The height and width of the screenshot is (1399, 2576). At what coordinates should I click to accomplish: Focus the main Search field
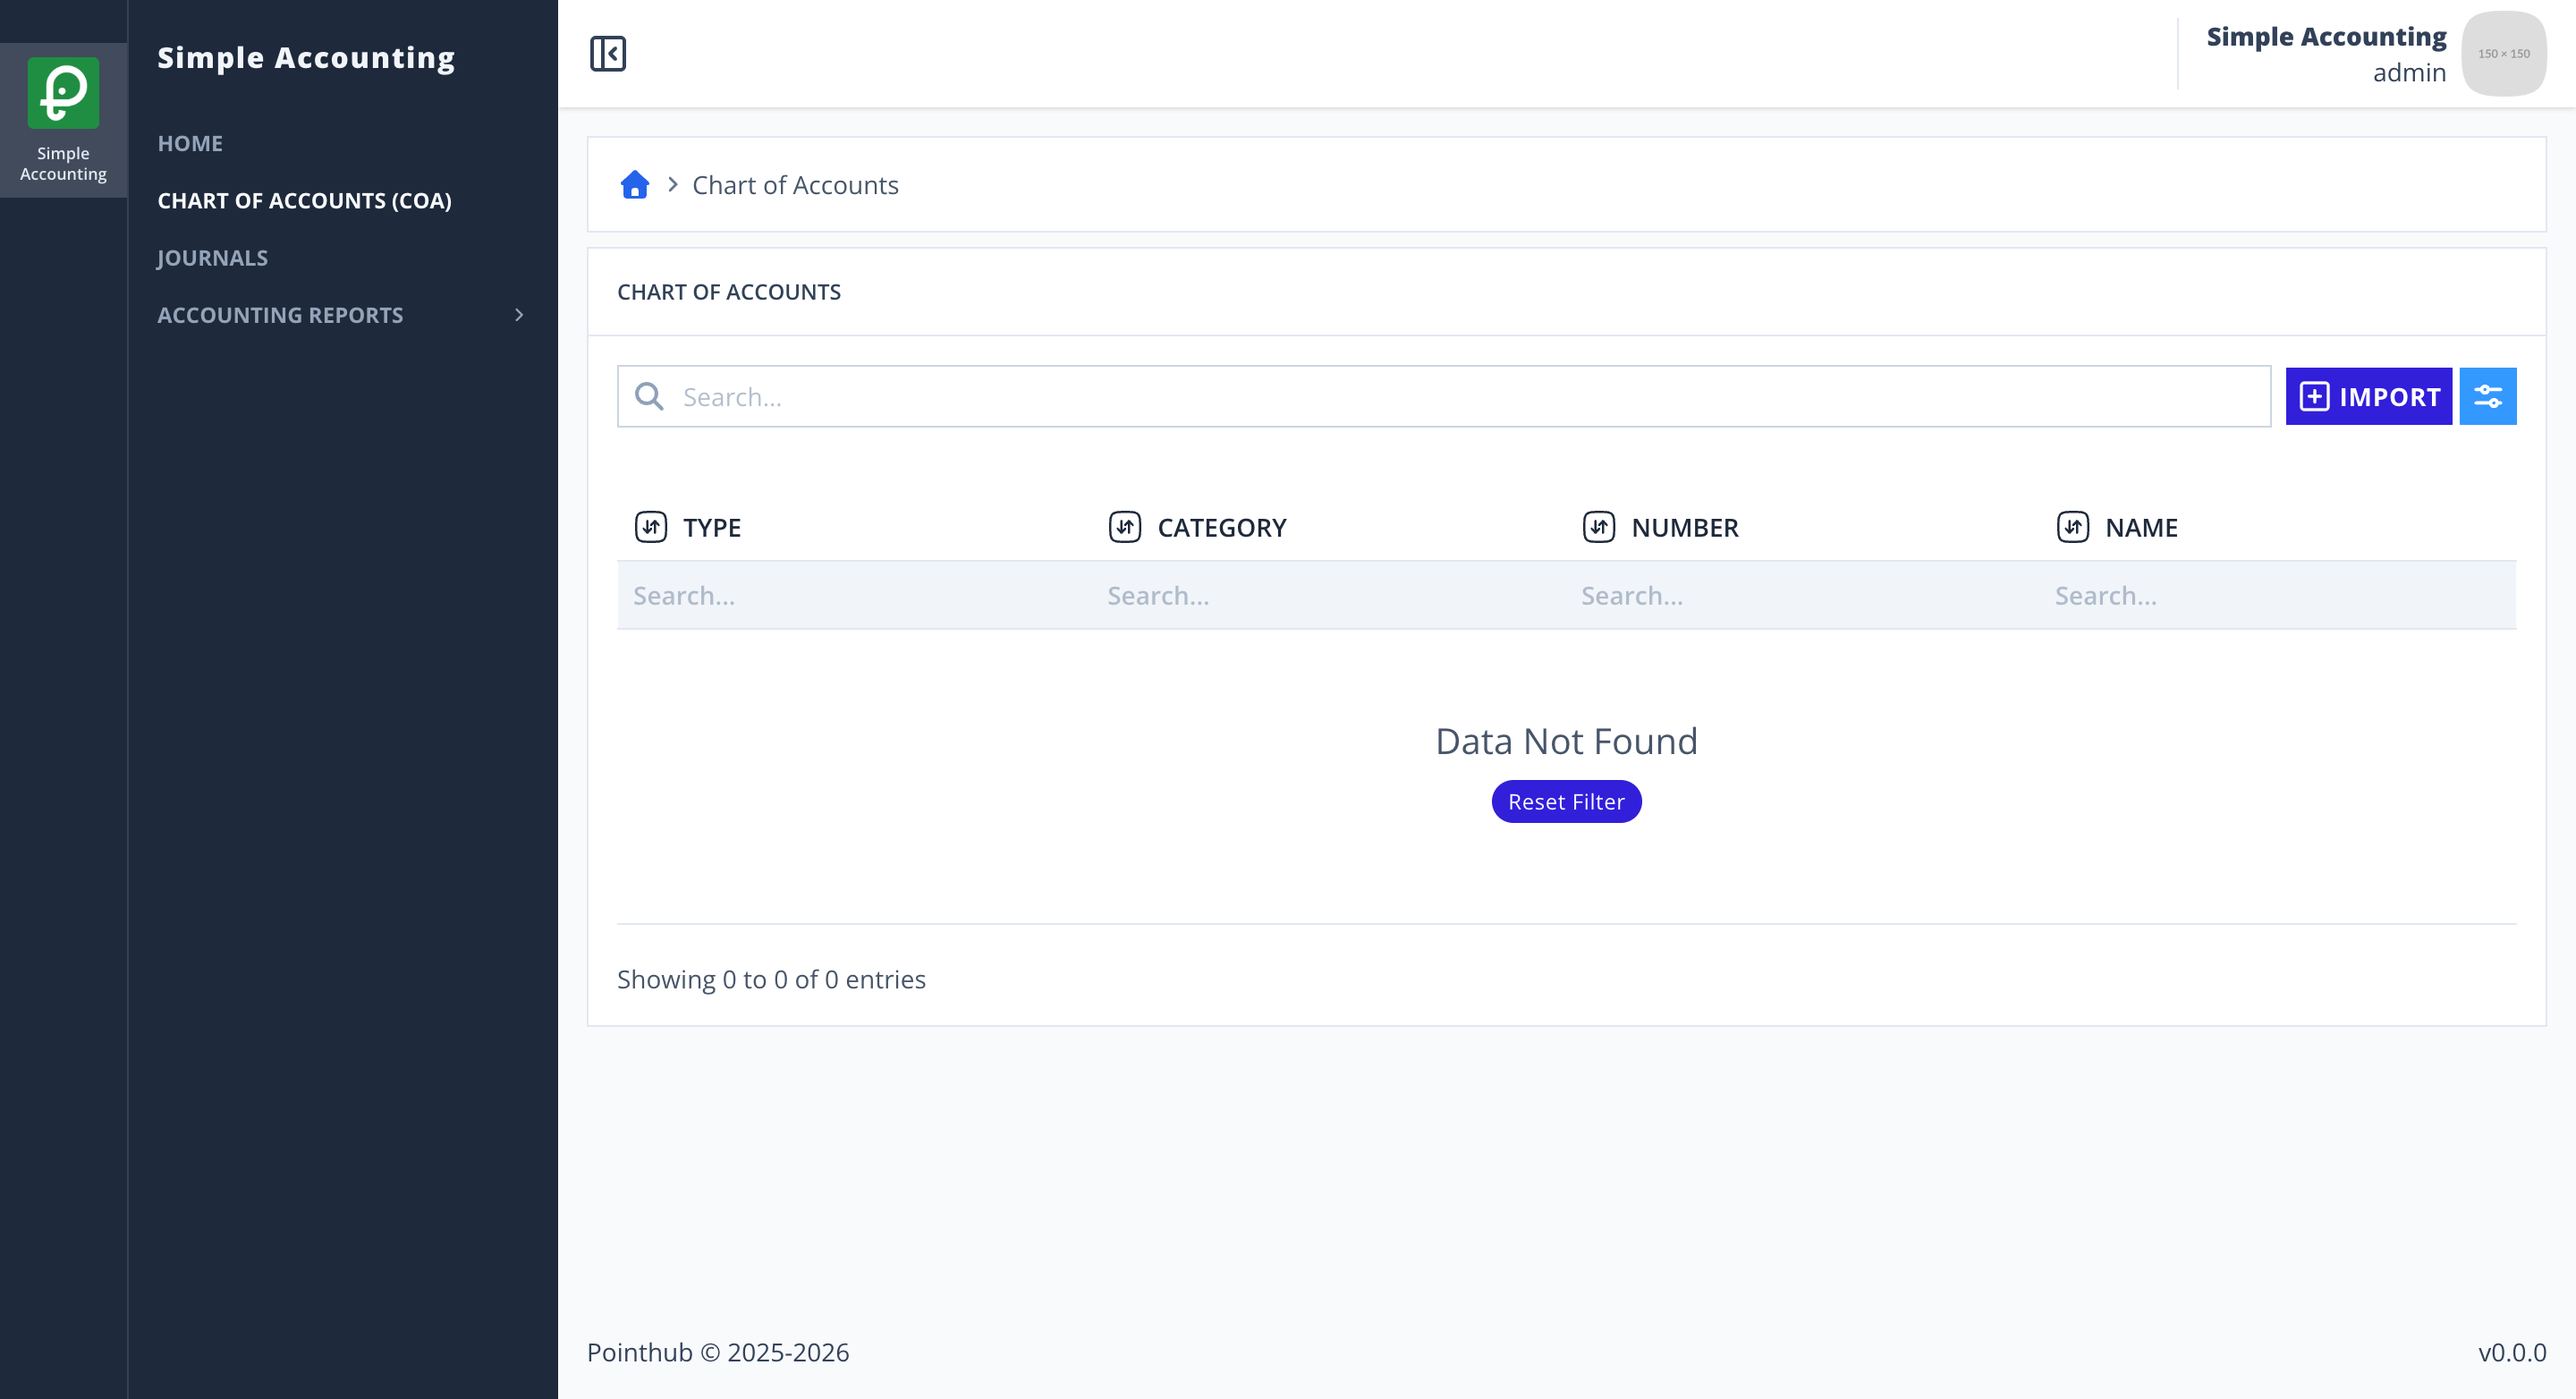(1444, 396)
